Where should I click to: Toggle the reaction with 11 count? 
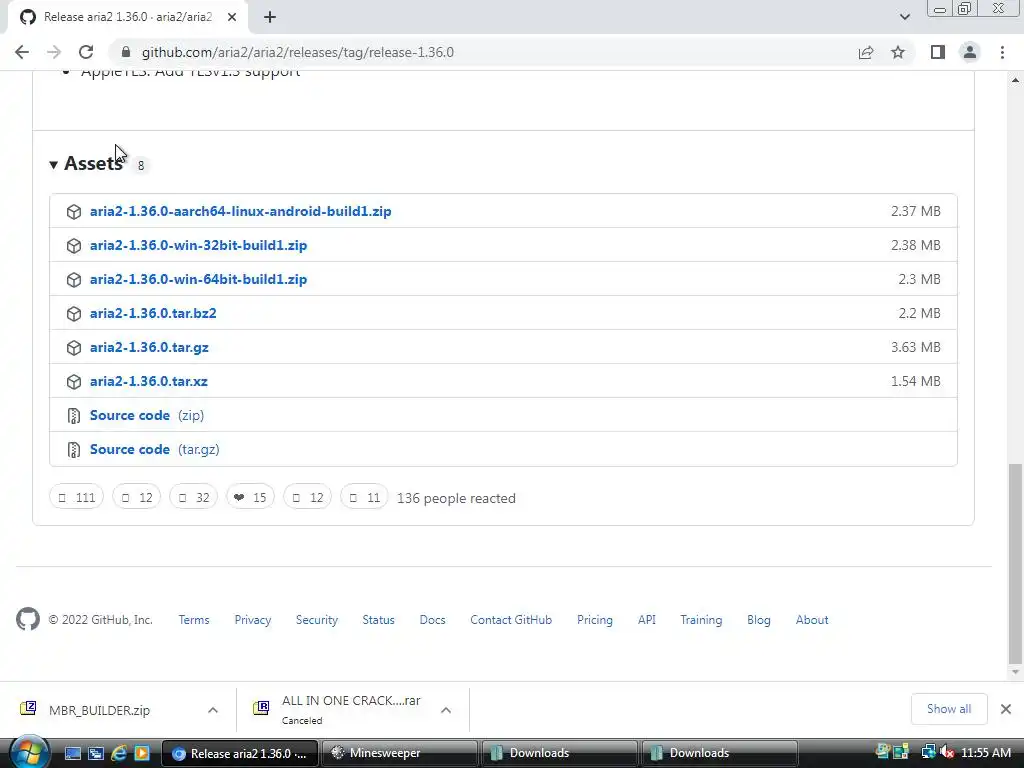pyautogui.click(x=364, y=498)
